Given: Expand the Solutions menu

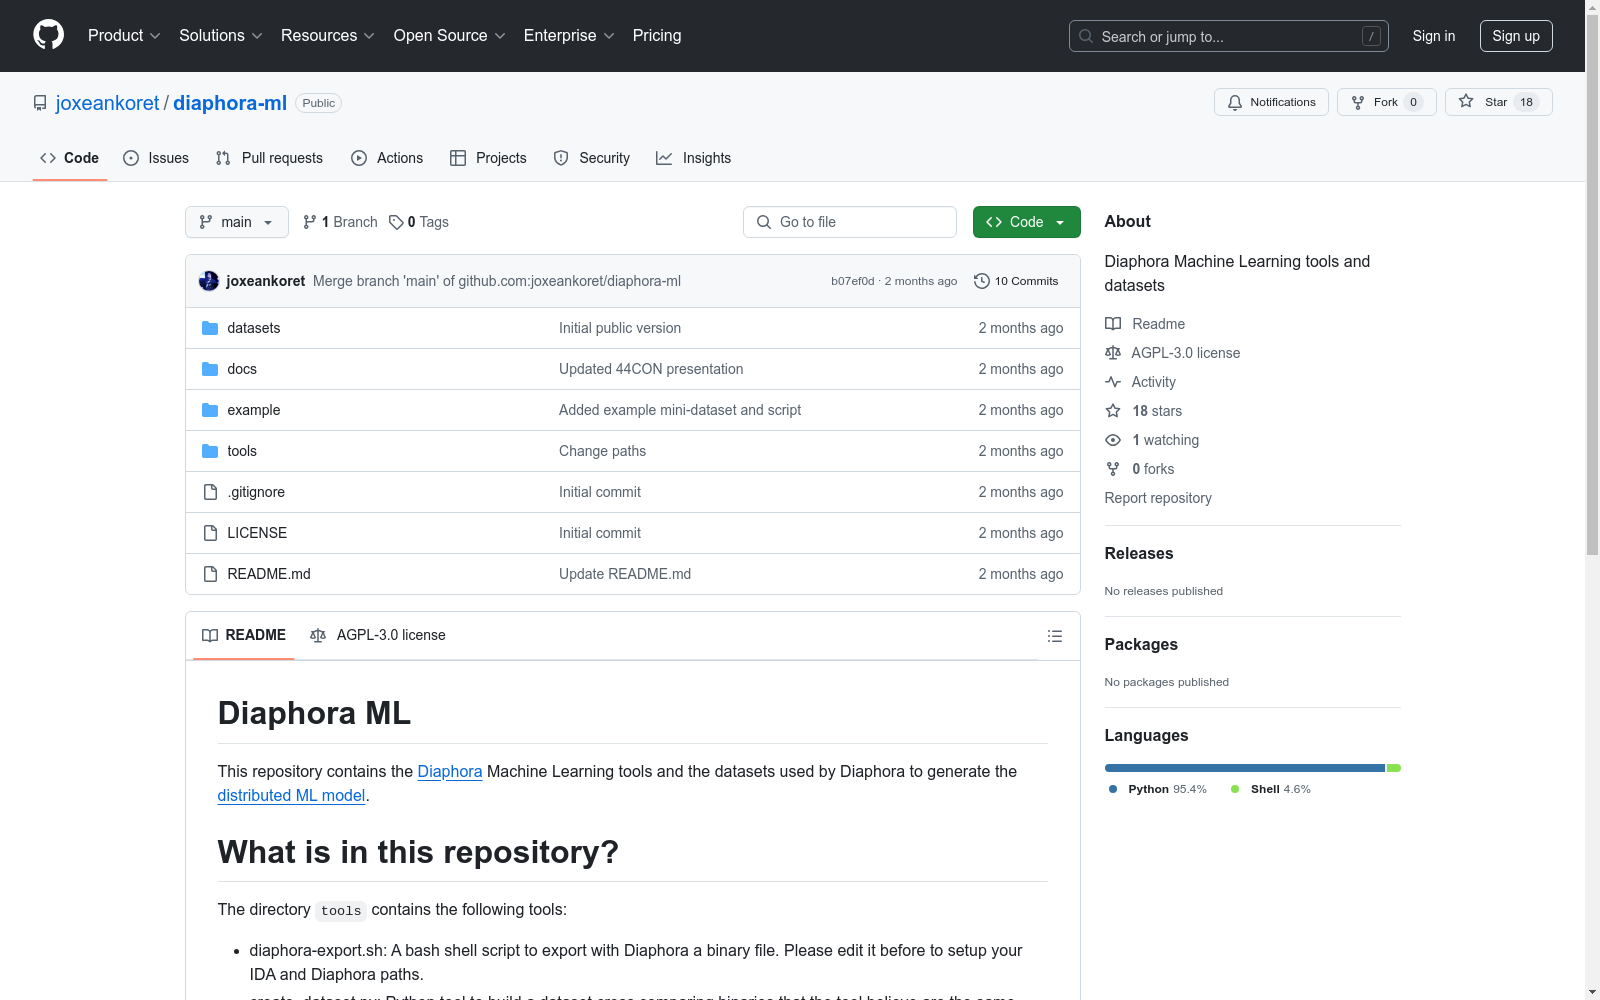Looking at the screenshot, I should [x=221, y=36].
